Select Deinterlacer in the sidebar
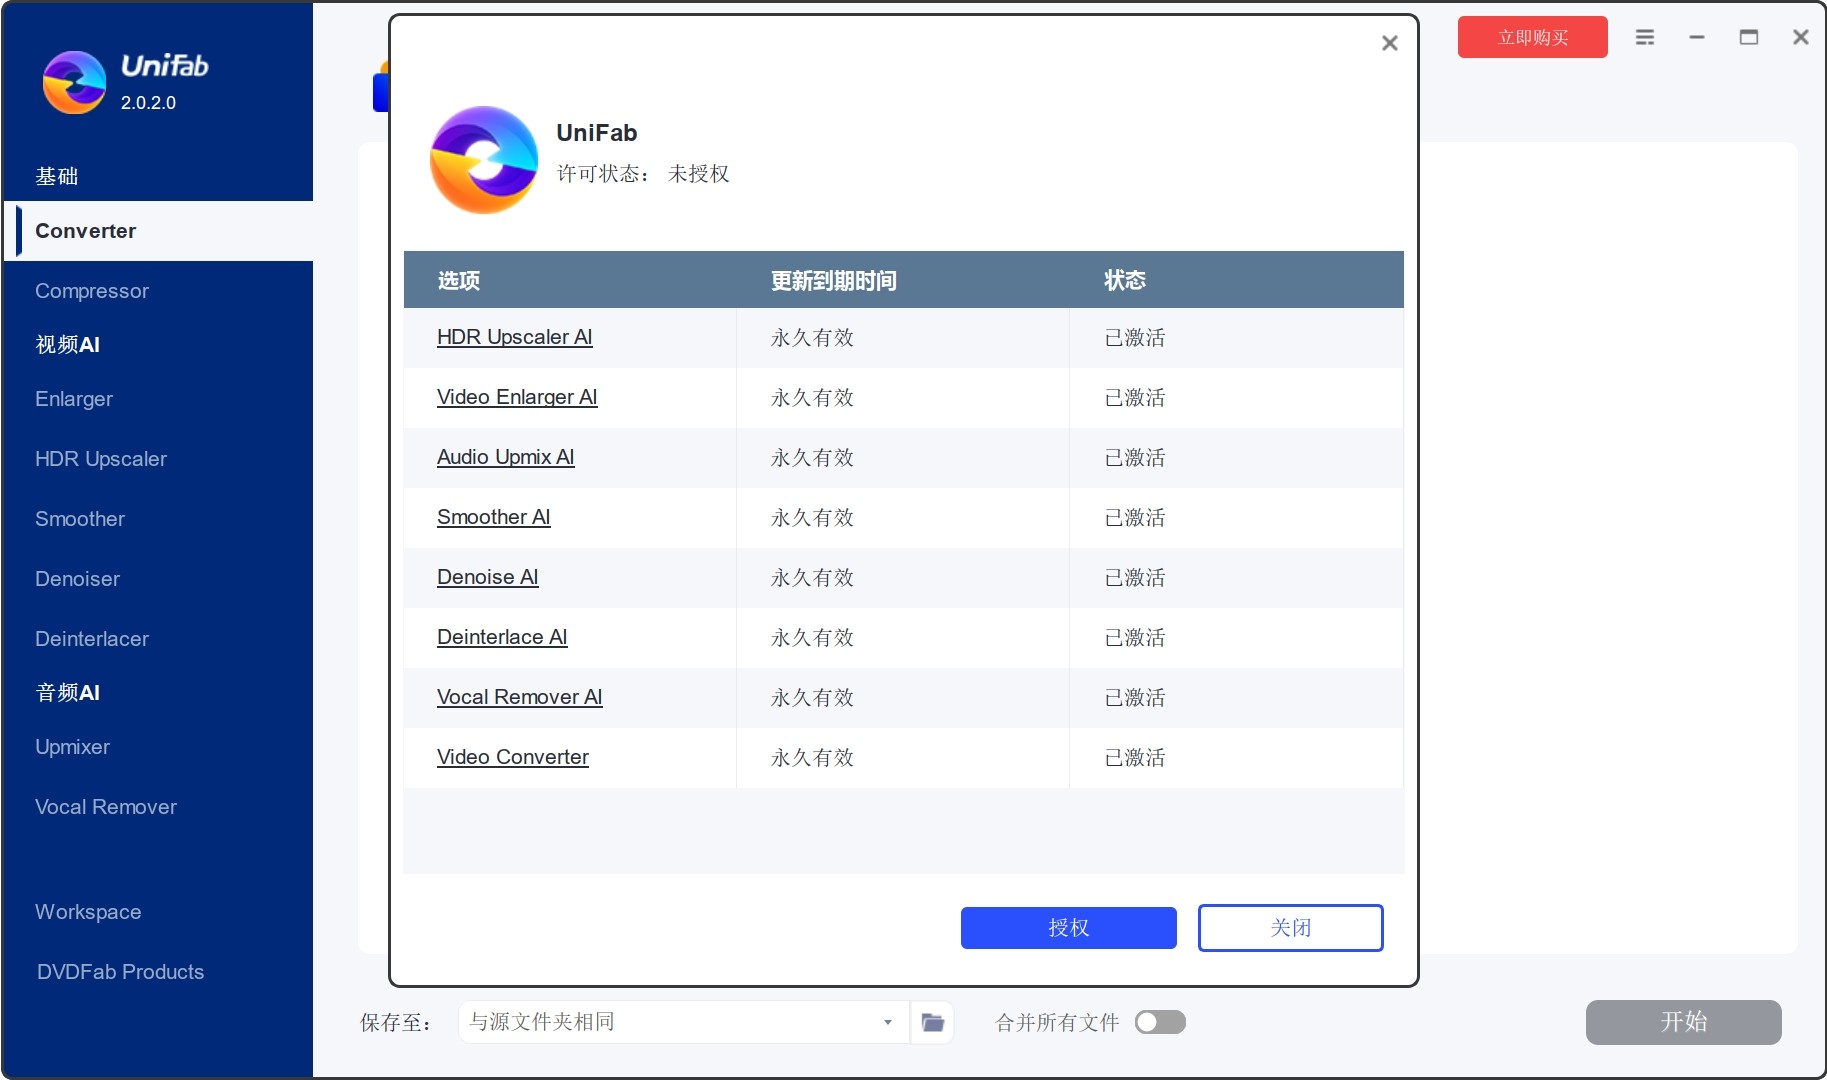Viewport: 1827px width, 1080px height. tap(158, 639)
